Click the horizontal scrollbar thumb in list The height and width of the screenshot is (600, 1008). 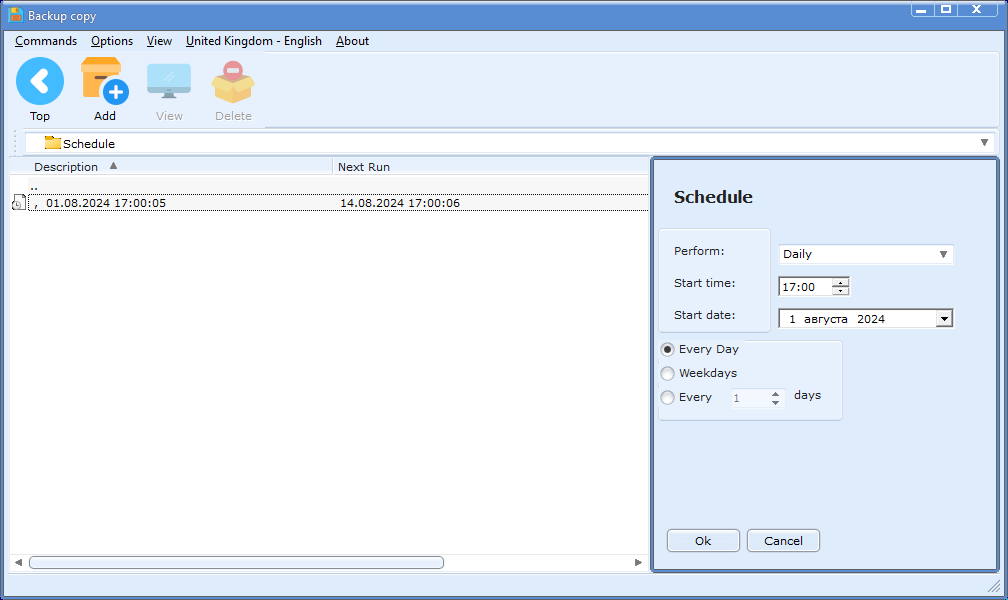(x=236, y=563)
